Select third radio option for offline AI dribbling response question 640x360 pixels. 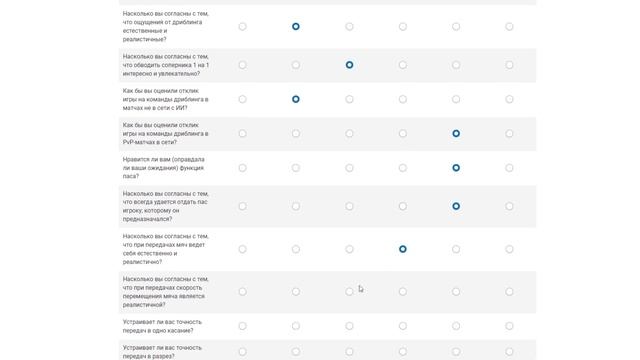click(x=349, y=99)
